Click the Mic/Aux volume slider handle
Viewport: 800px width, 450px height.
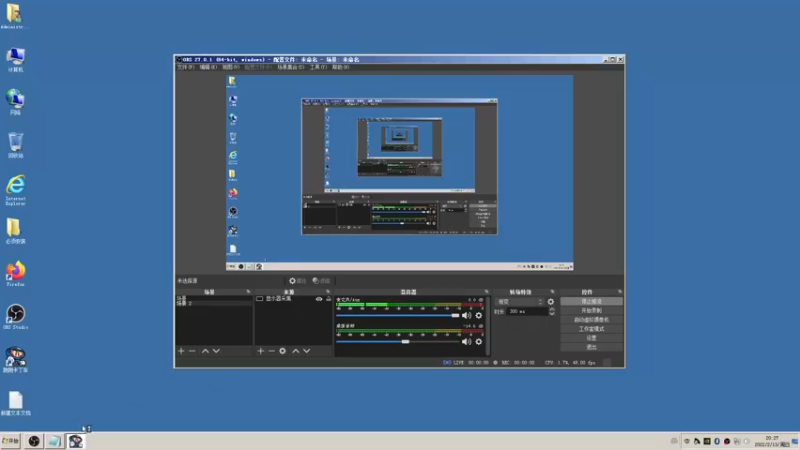click(455, 315)
